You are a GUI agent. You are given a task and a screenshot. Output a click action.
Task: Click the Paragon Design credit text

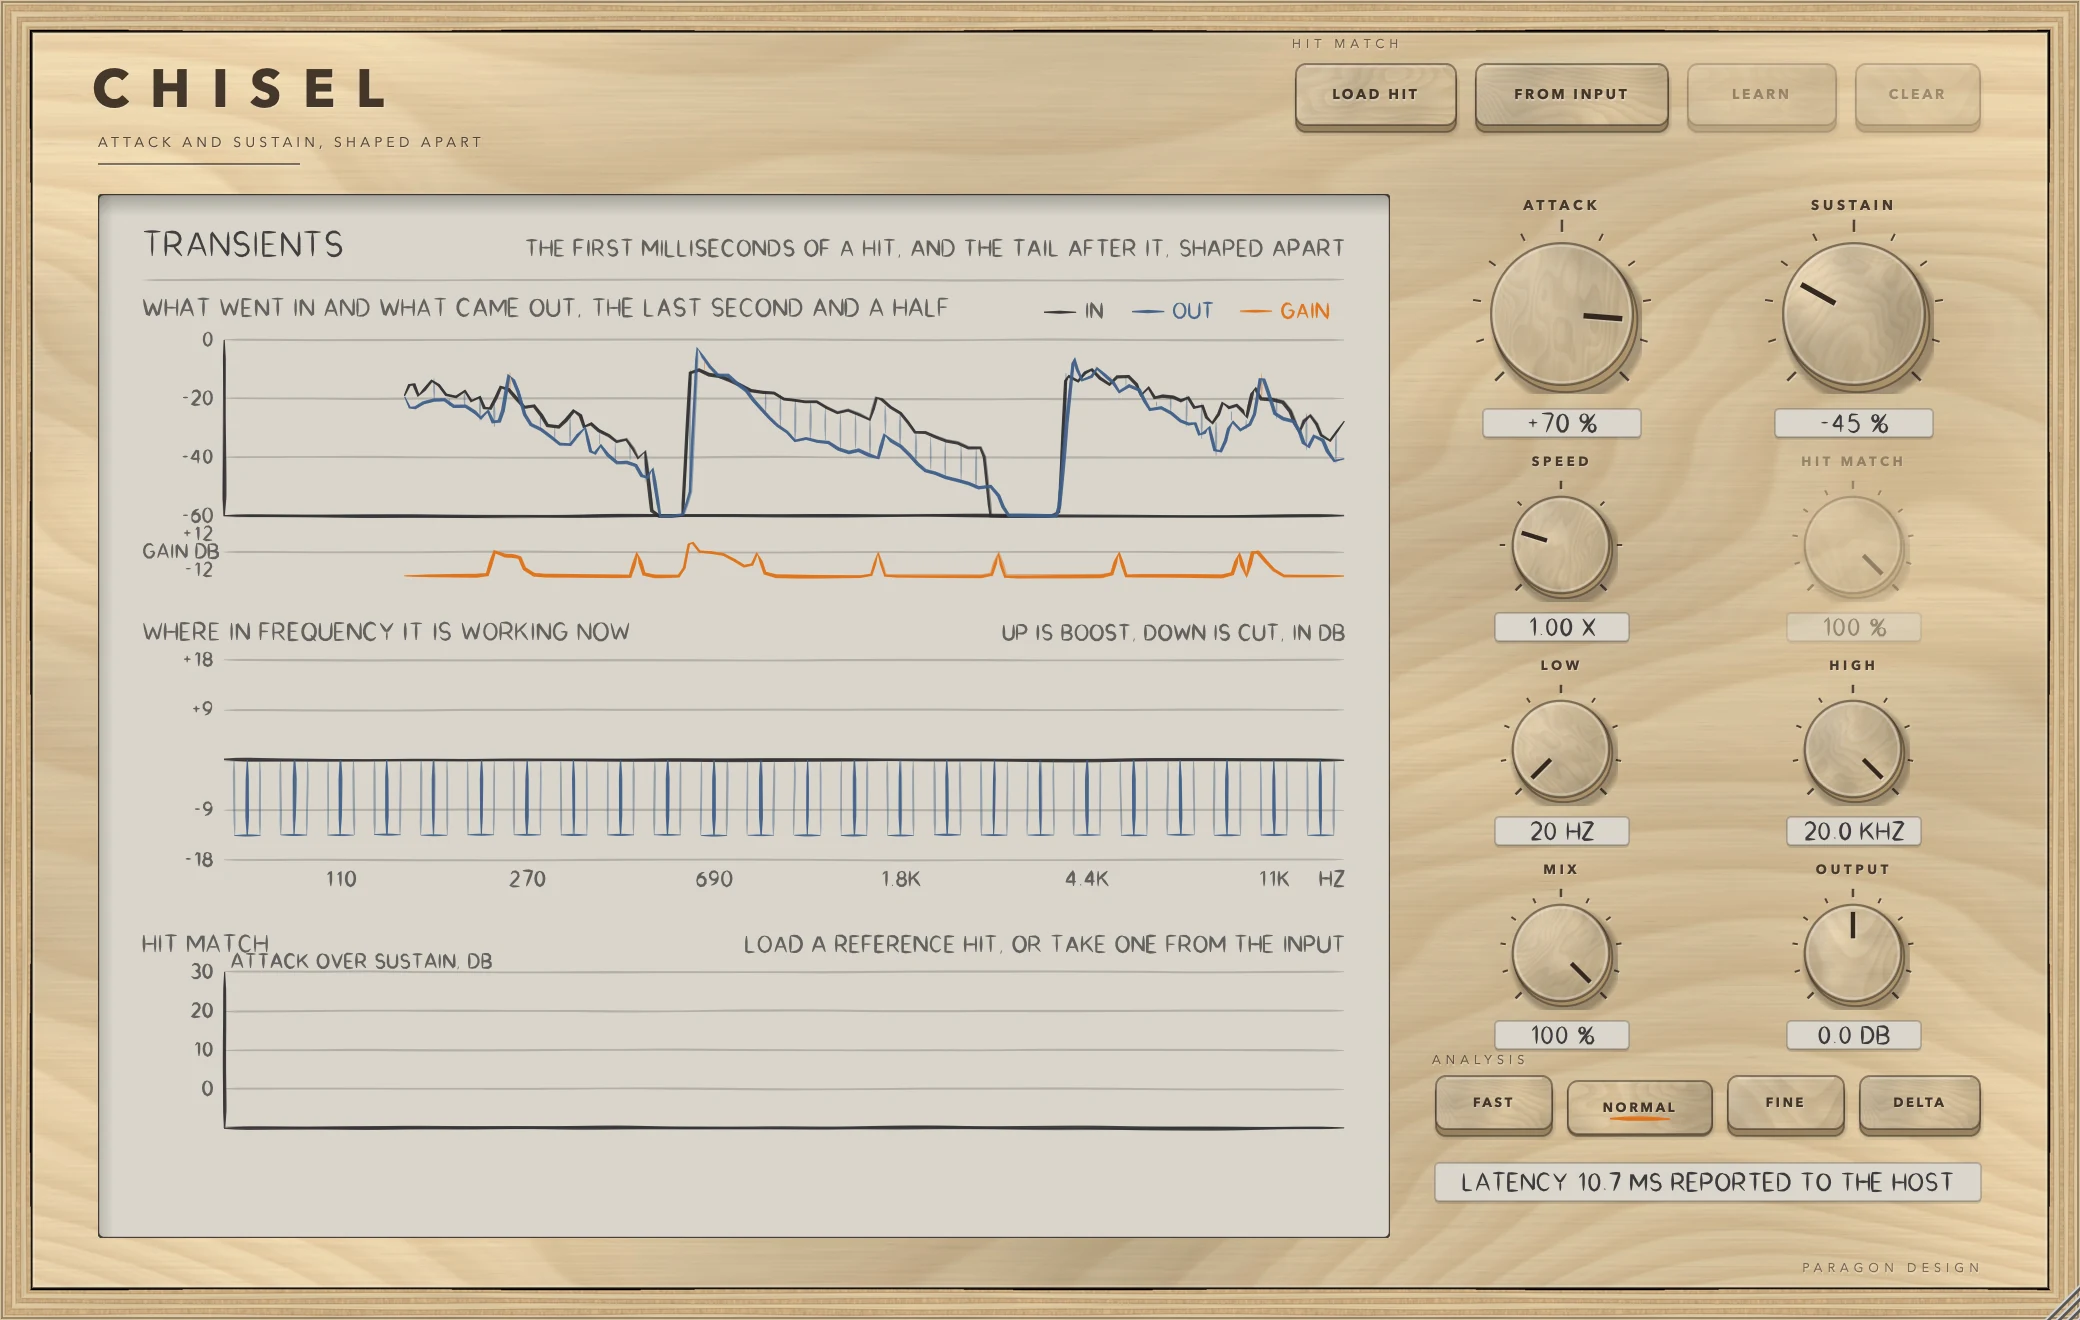pyautogui.click(x=1891, y=1267)
